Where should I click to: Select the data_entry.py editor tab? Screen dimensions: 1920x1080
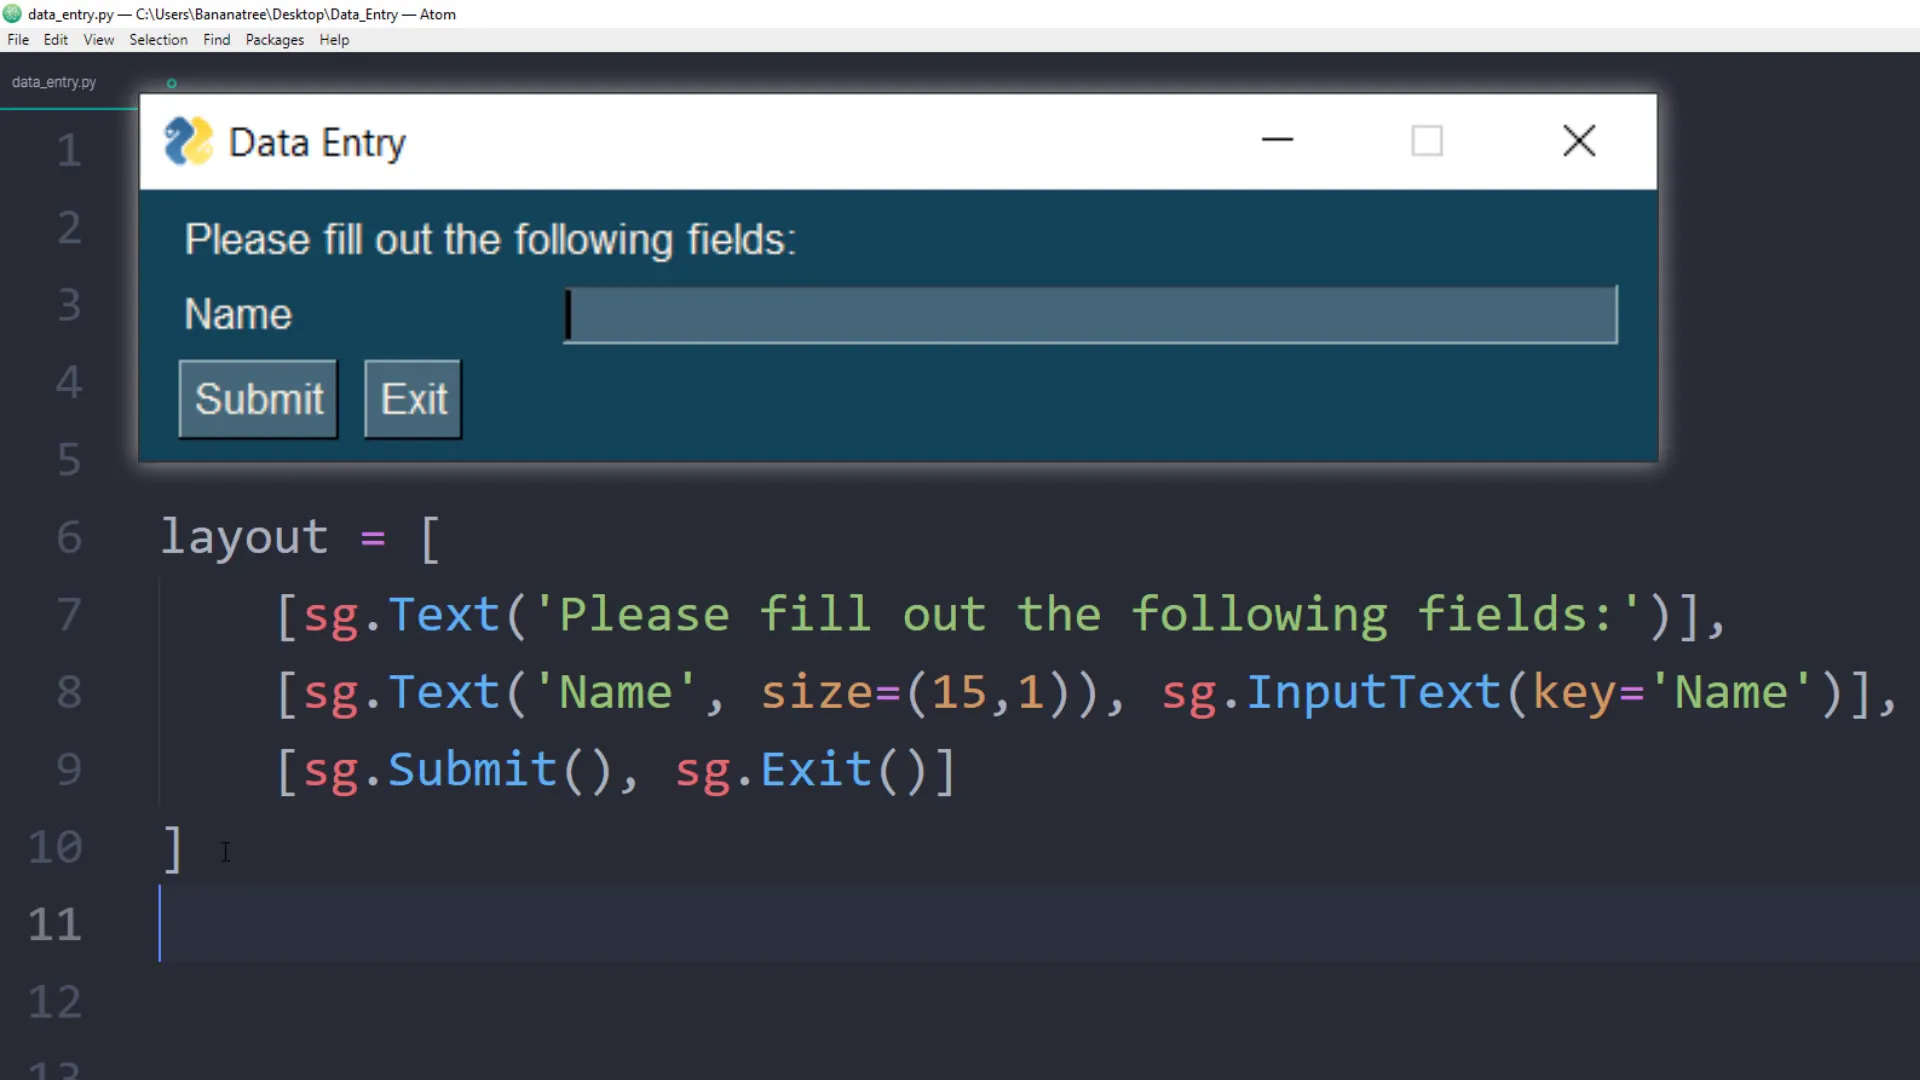coord(53,82)
